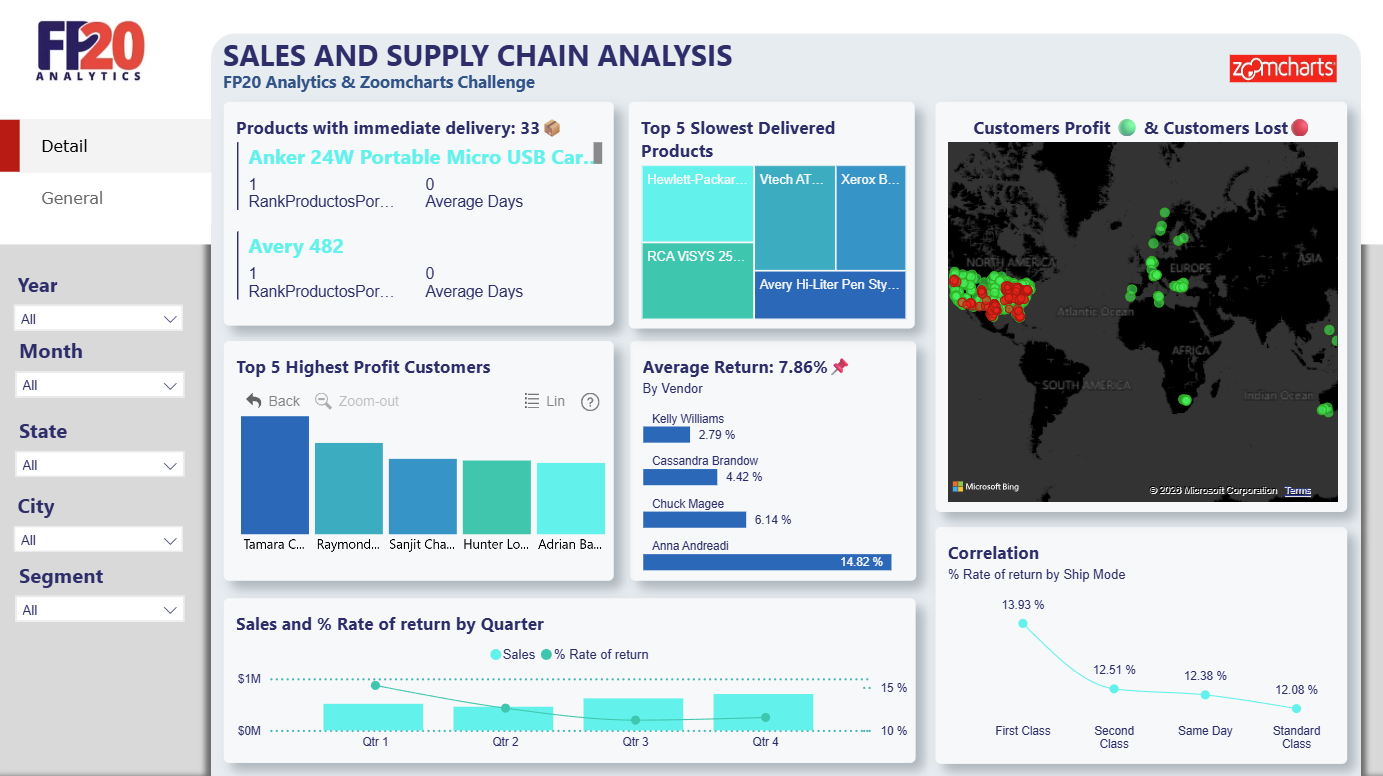Click the products list scrollbar handle
Screen dimensions: 1383x776
tap(598, 152)
